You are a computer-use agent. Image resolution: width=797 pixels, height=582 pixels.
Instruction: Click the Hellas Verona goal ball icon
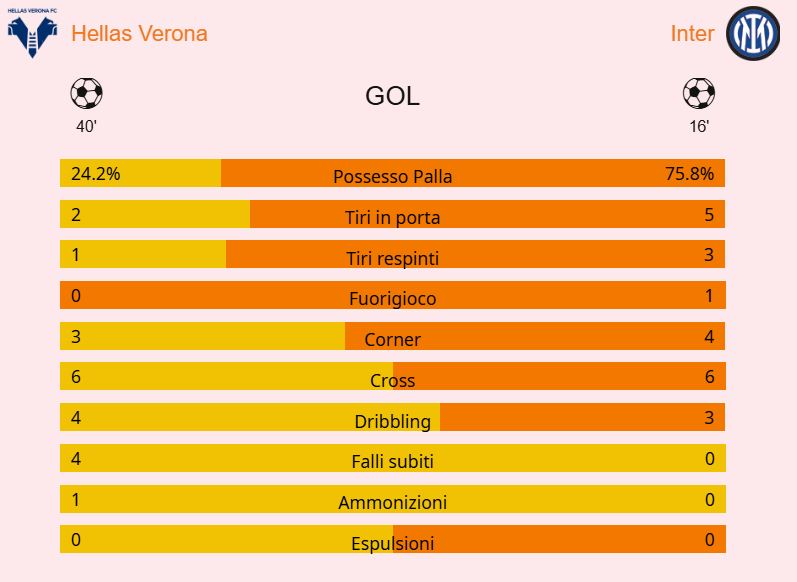click(86, 94)
